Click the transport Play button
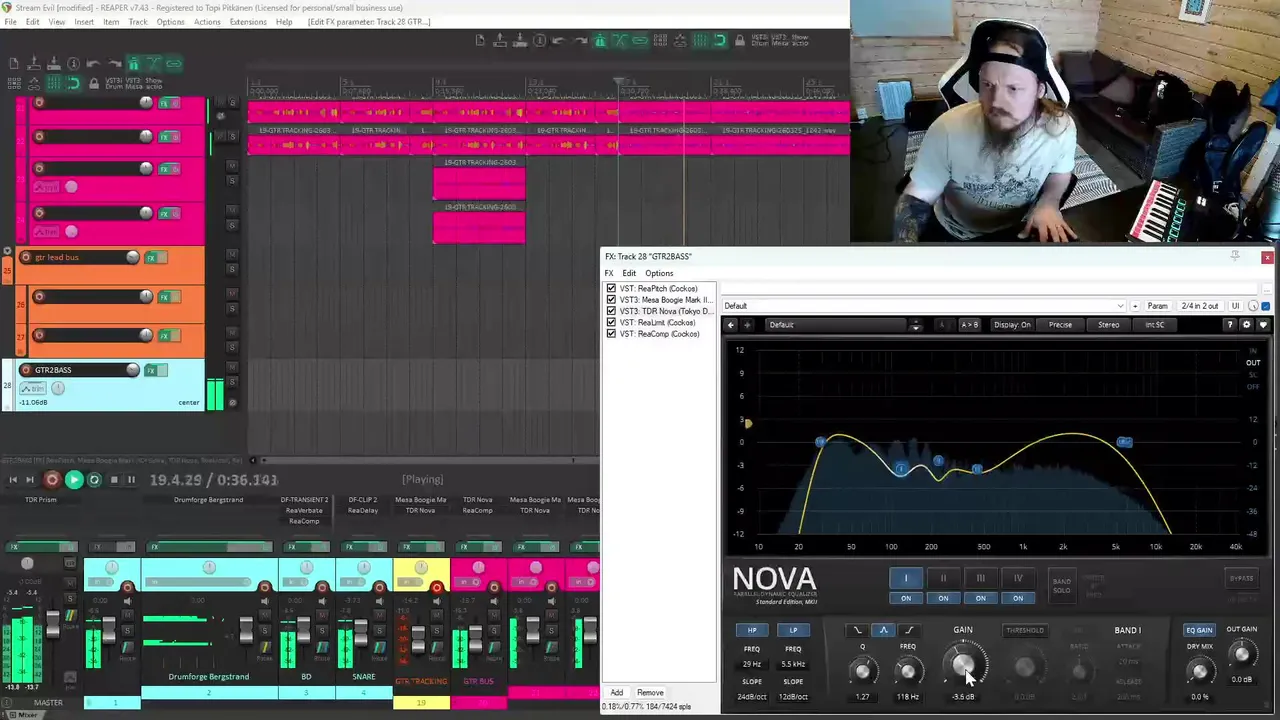This screenshot has width=1280, height=720. [73, 480]
